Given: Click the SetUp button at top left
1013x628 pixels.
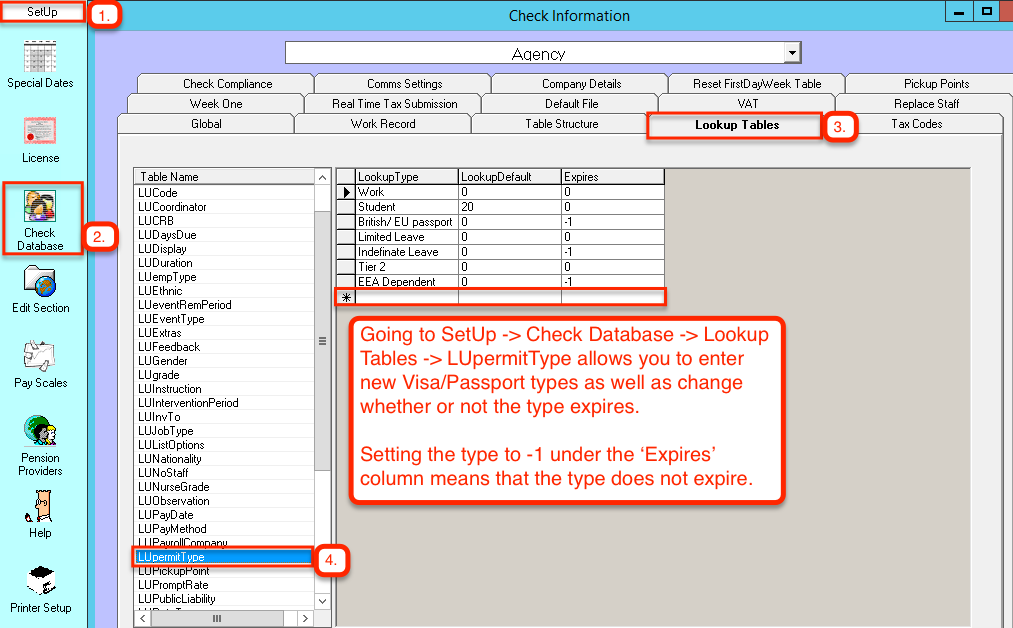Looking at the screenshot, I should pos(42,11).
